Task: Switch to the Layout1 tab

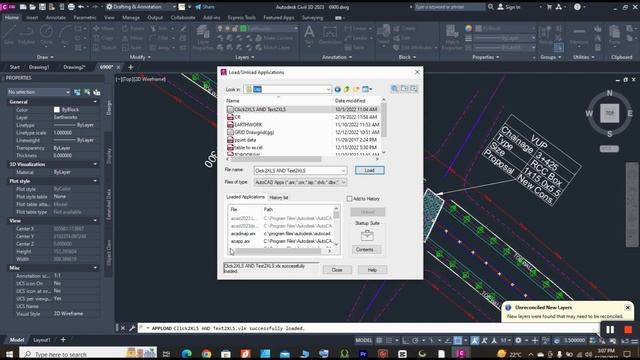Action: (41, 340)
